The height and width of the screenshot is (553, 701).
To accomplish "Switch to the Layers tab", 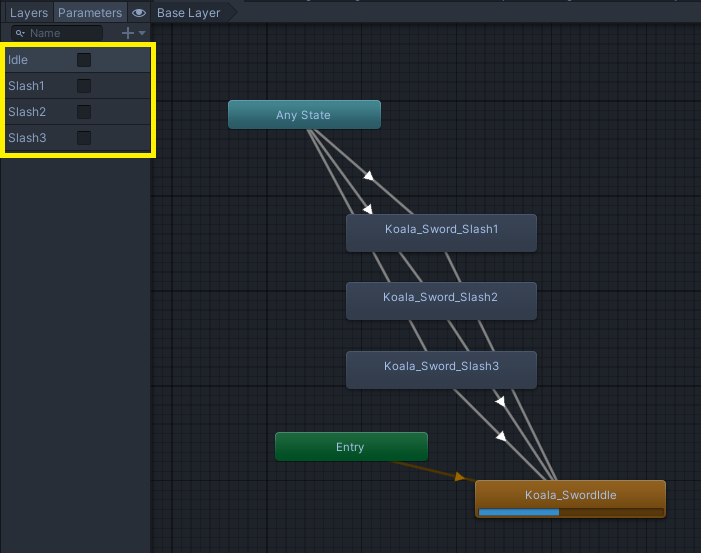I will [x=28, y=13].
